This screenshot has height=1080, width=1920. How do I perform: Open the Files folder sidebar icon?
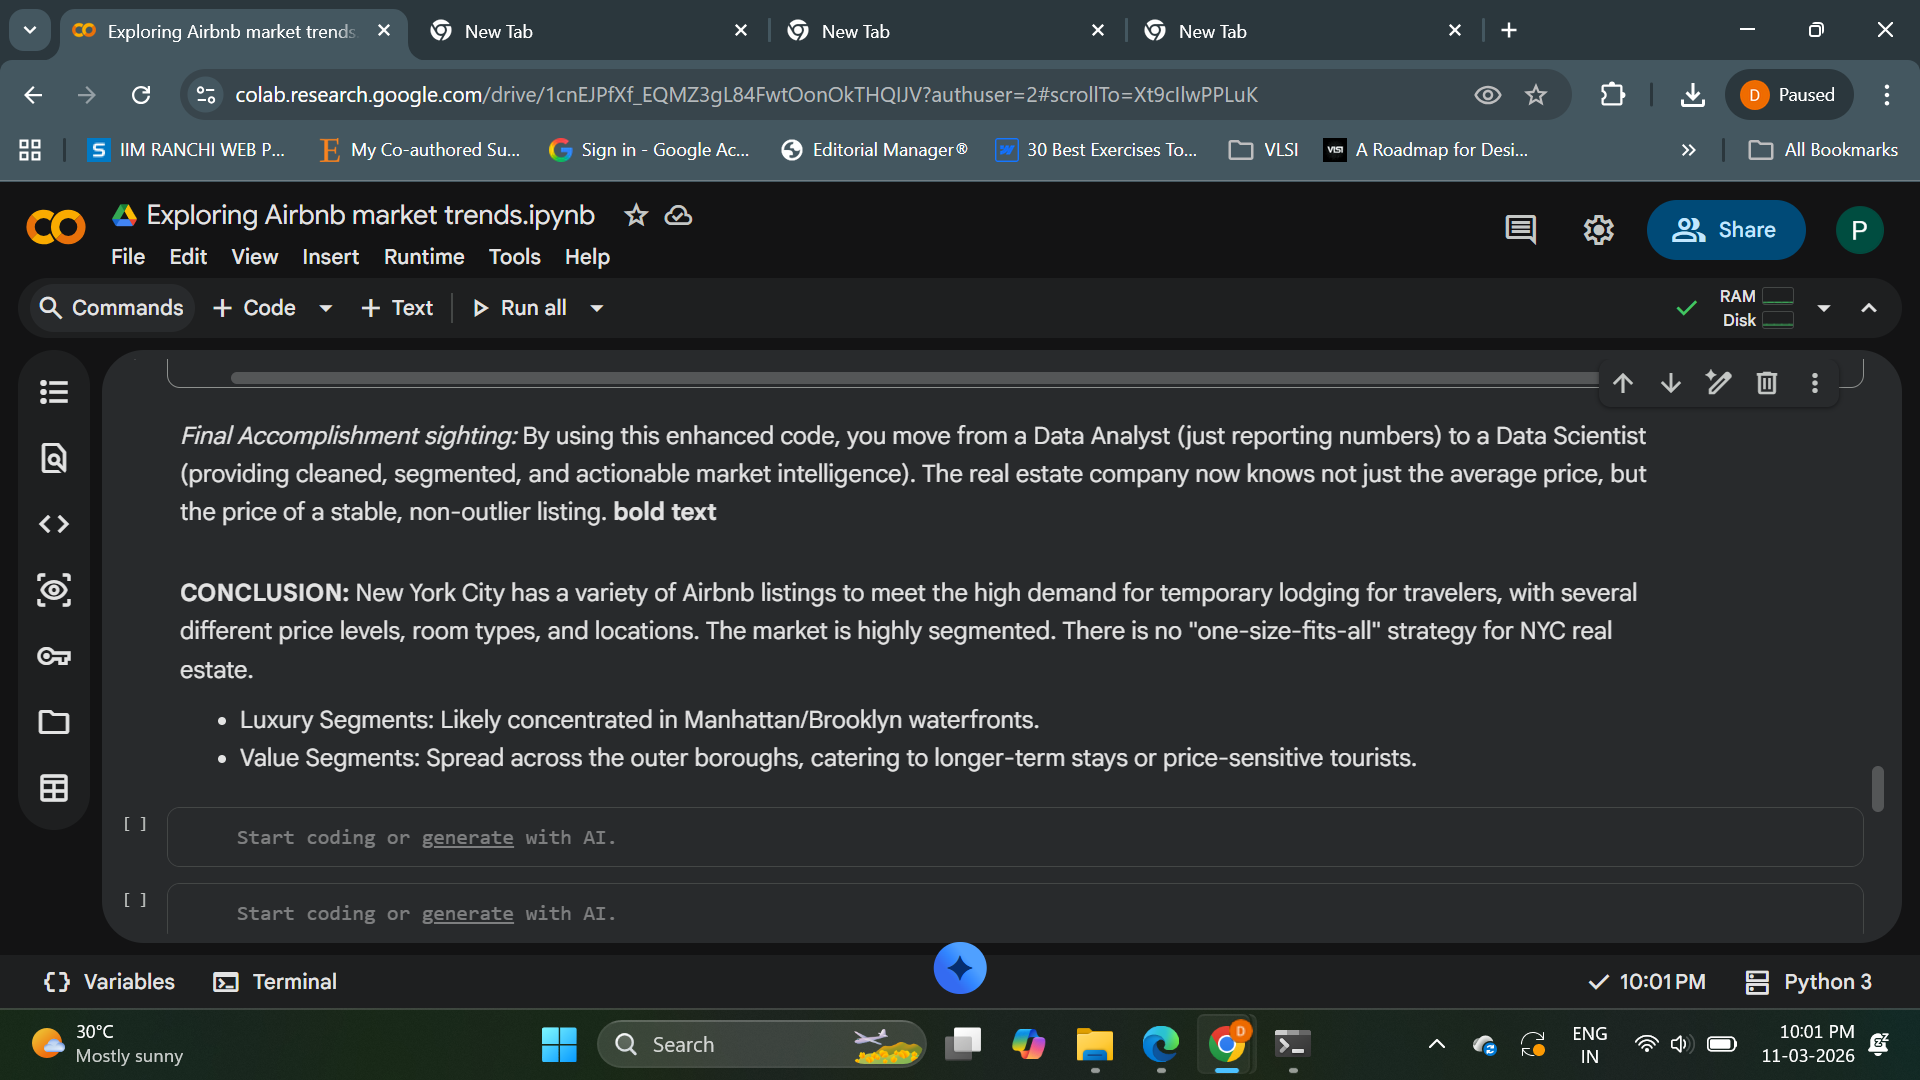[54, 722]
